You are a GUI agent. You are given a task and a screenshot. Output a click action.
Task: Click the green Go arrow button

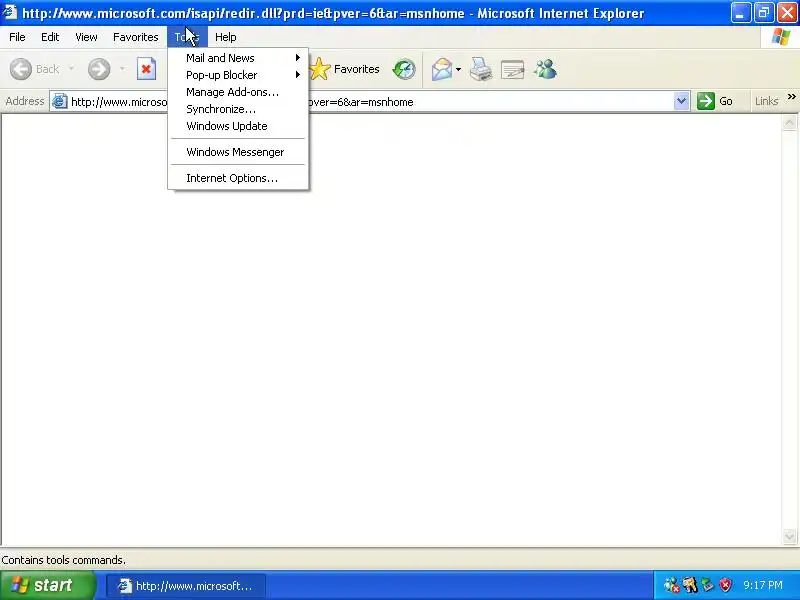pos(706,101)
